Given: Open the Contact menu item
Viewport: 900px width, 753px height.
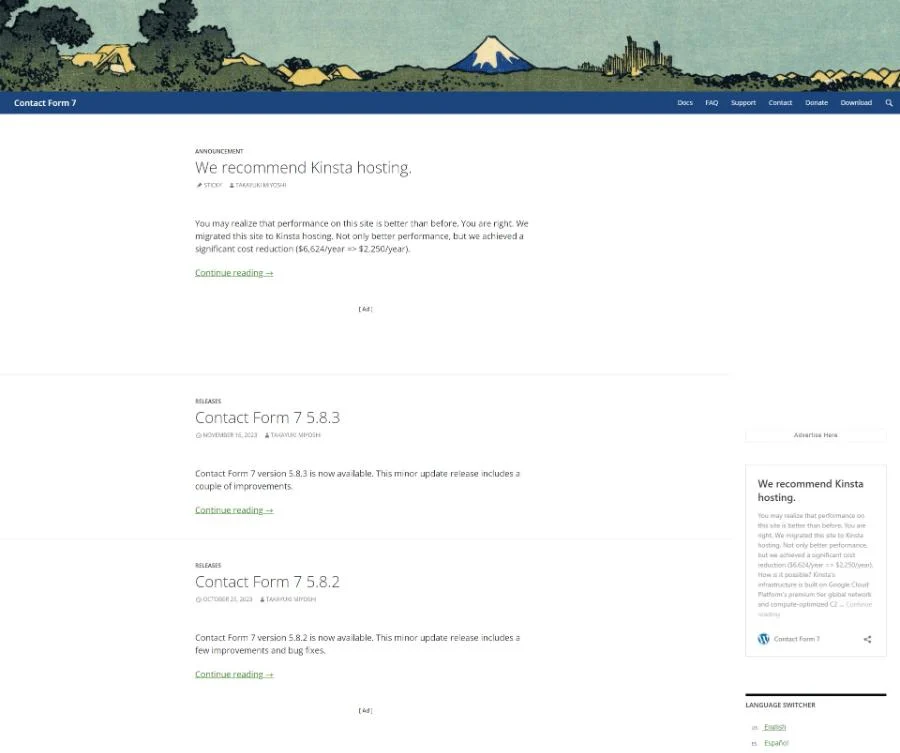Looking at the screenshot, I should coord(780,103).
